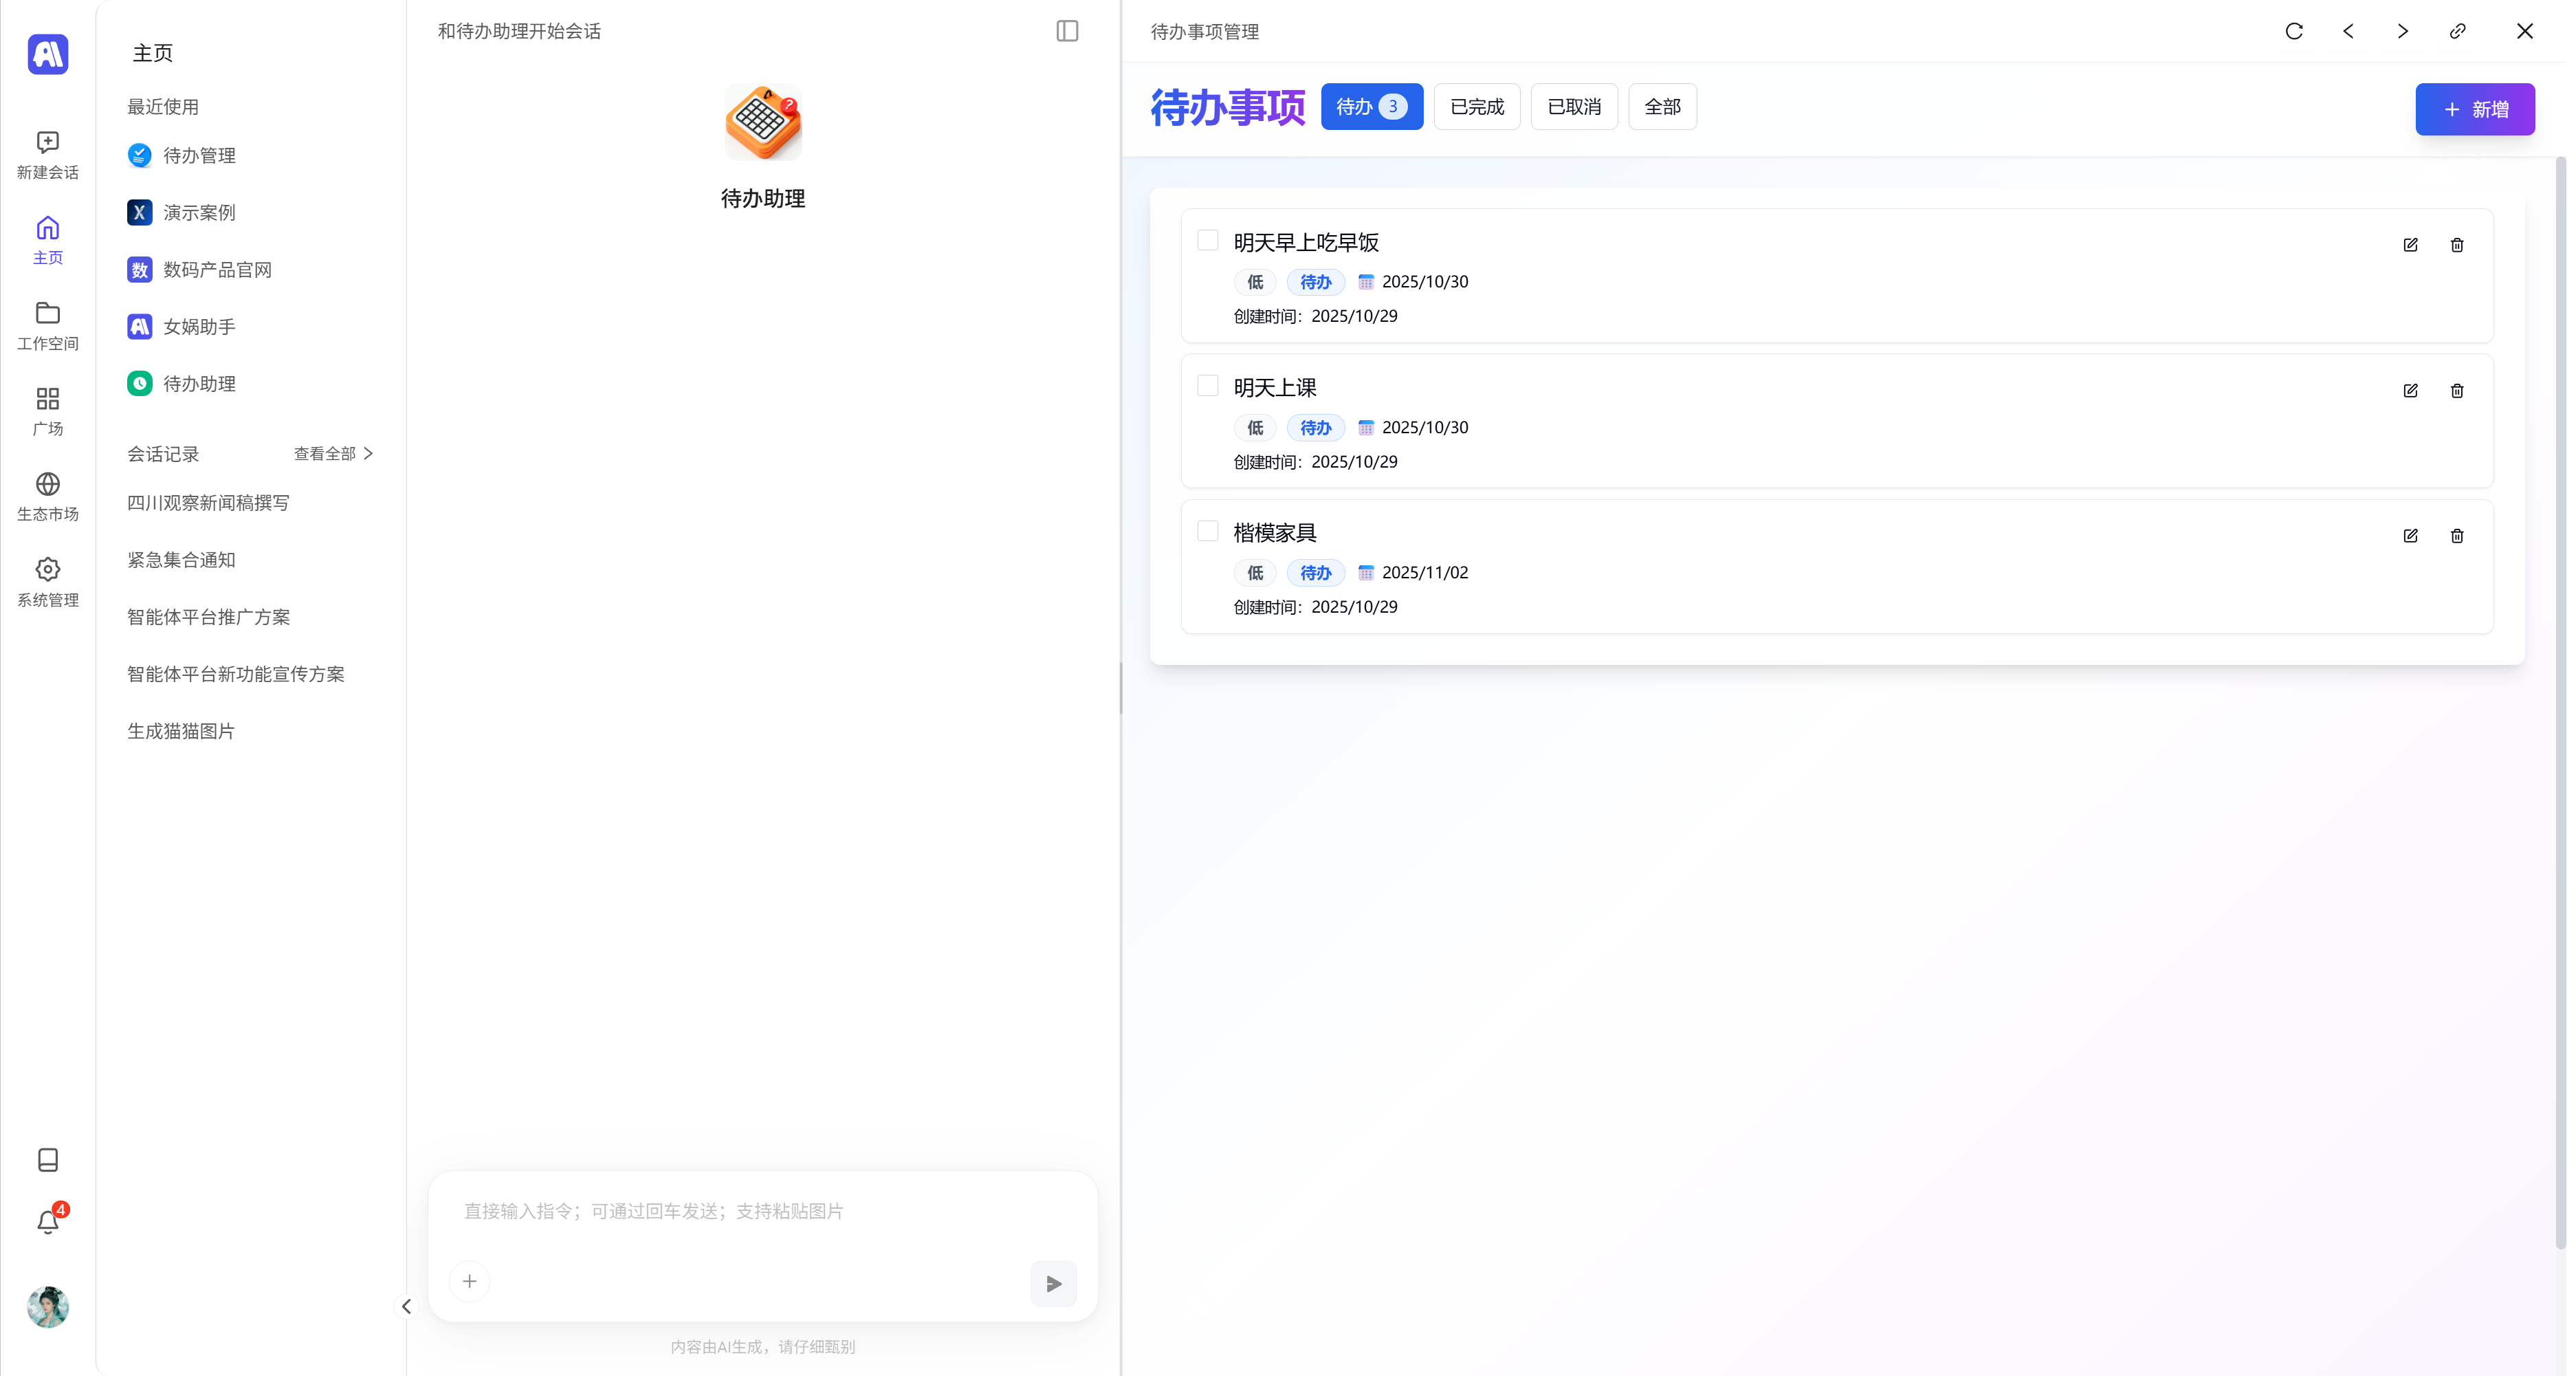Open the plus attachment menu in input box
Image resolution: width=2576 pixels, height=1376 pixels.
click(x=469, y=1281)
